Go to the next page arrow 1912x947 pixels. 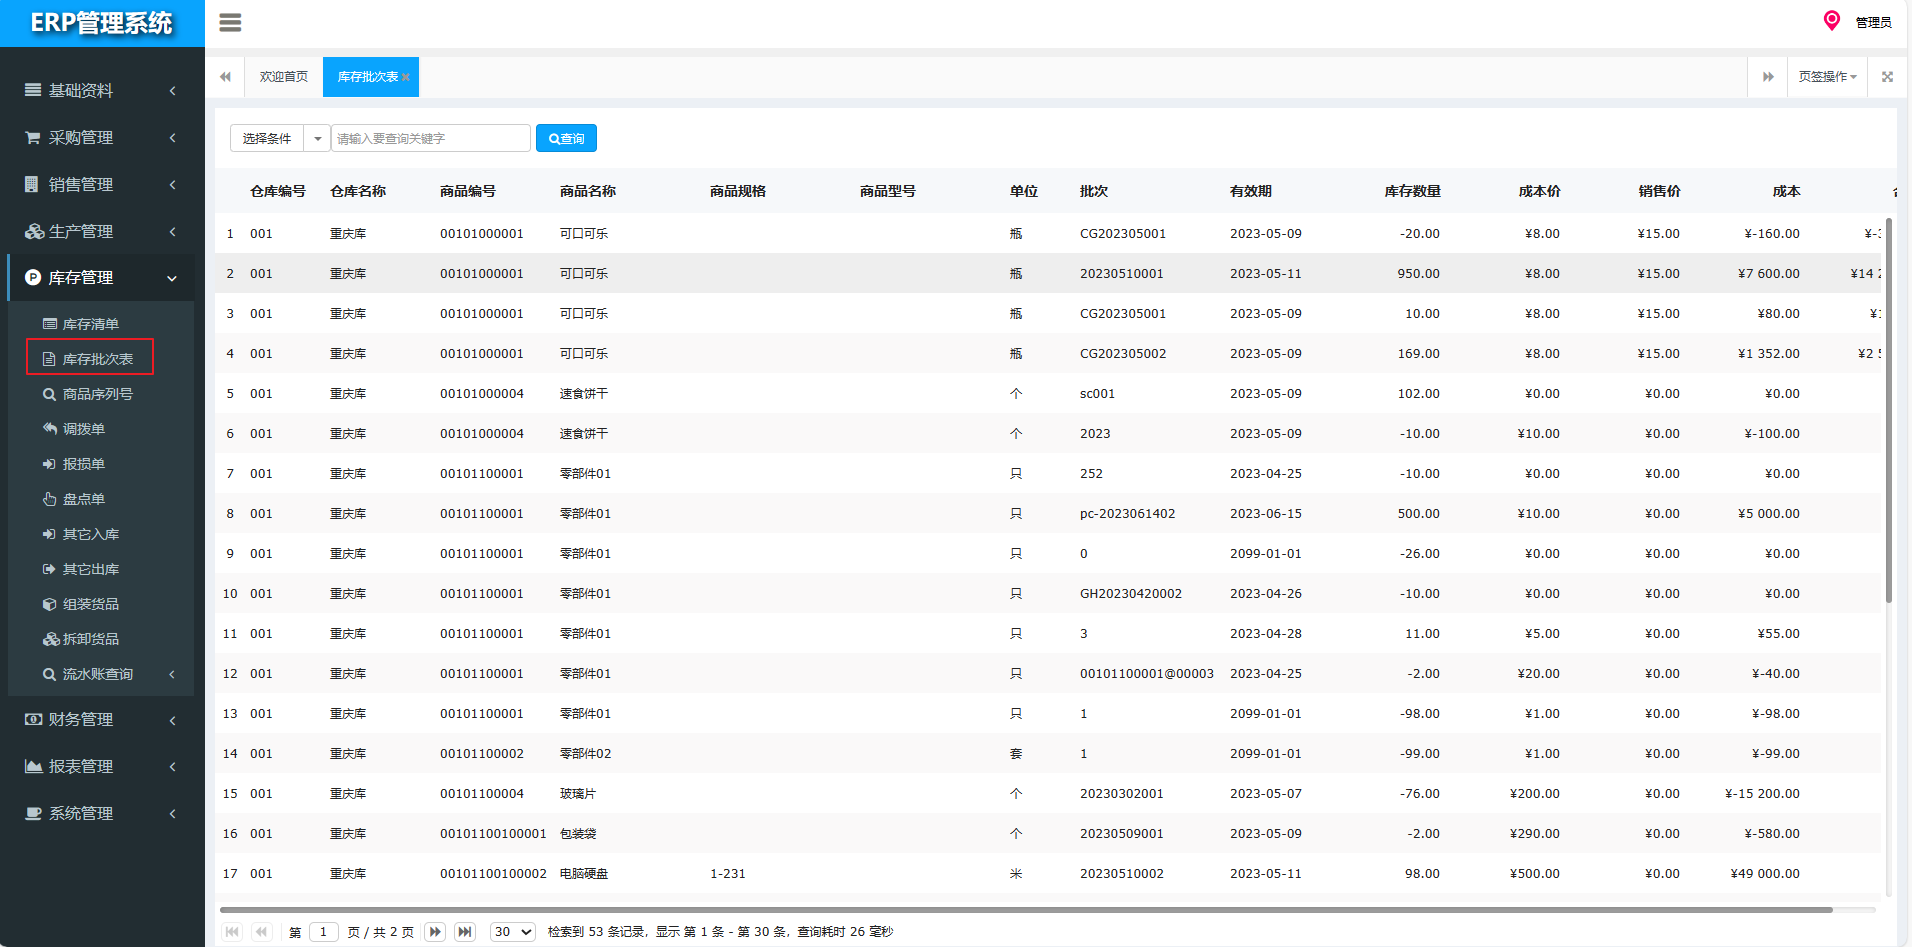tap(435, 931)
